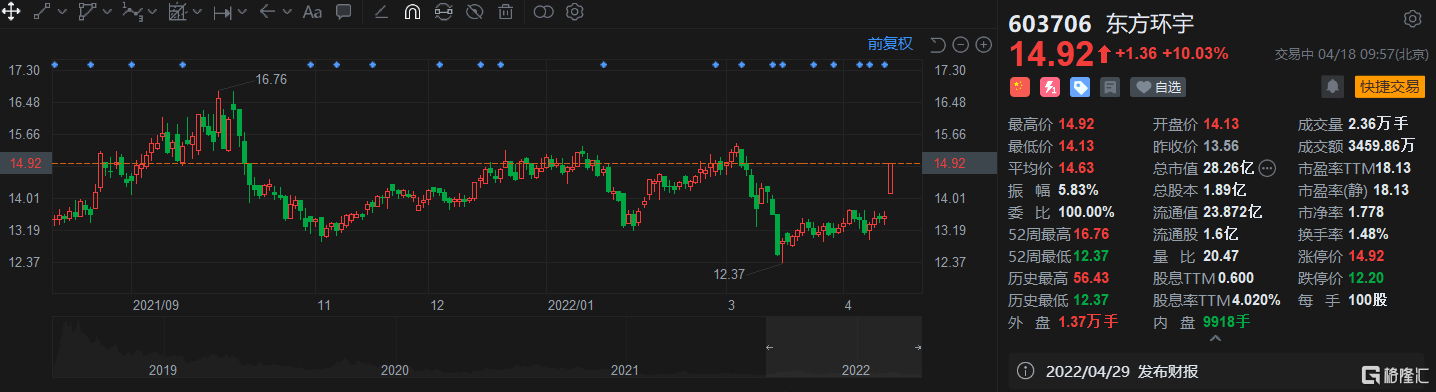
Task: Click the overlapping circles compare icon
Action: coord(543,12)
